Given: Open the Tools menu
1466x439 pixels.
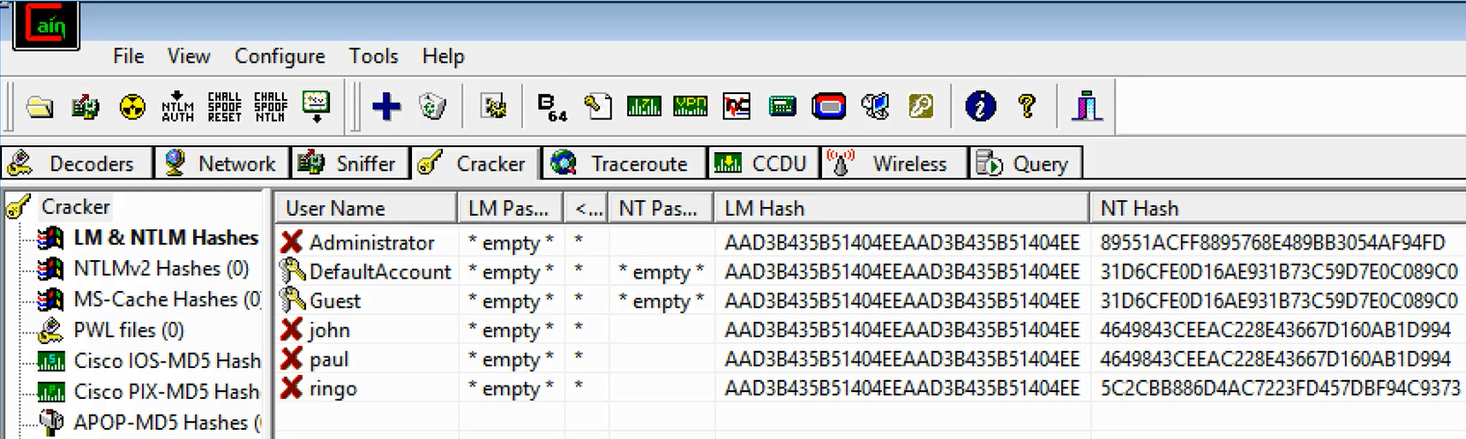Looking at the screenshot, I should coord(374,56).
